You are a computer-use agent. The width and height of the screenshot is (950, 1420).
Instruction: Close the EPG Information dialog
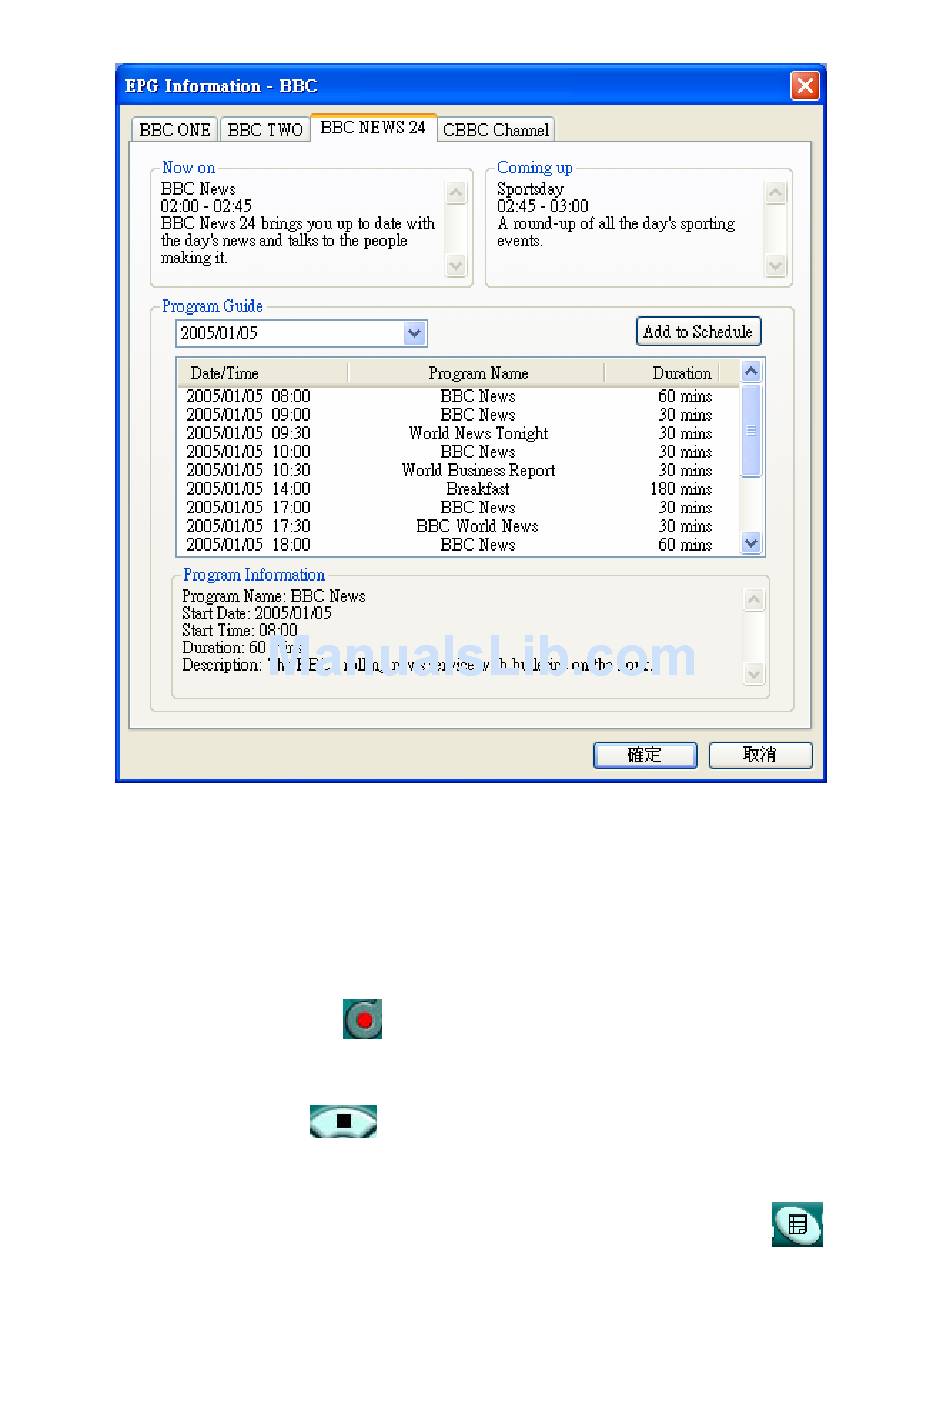click(805, 86)
